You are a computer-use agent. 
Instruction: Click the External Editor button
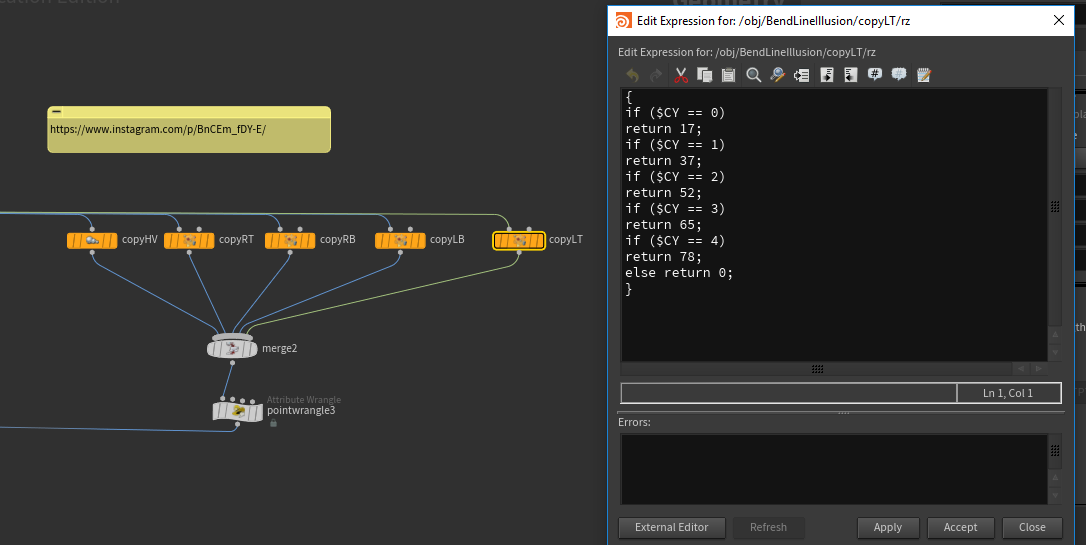pos(671,527)
